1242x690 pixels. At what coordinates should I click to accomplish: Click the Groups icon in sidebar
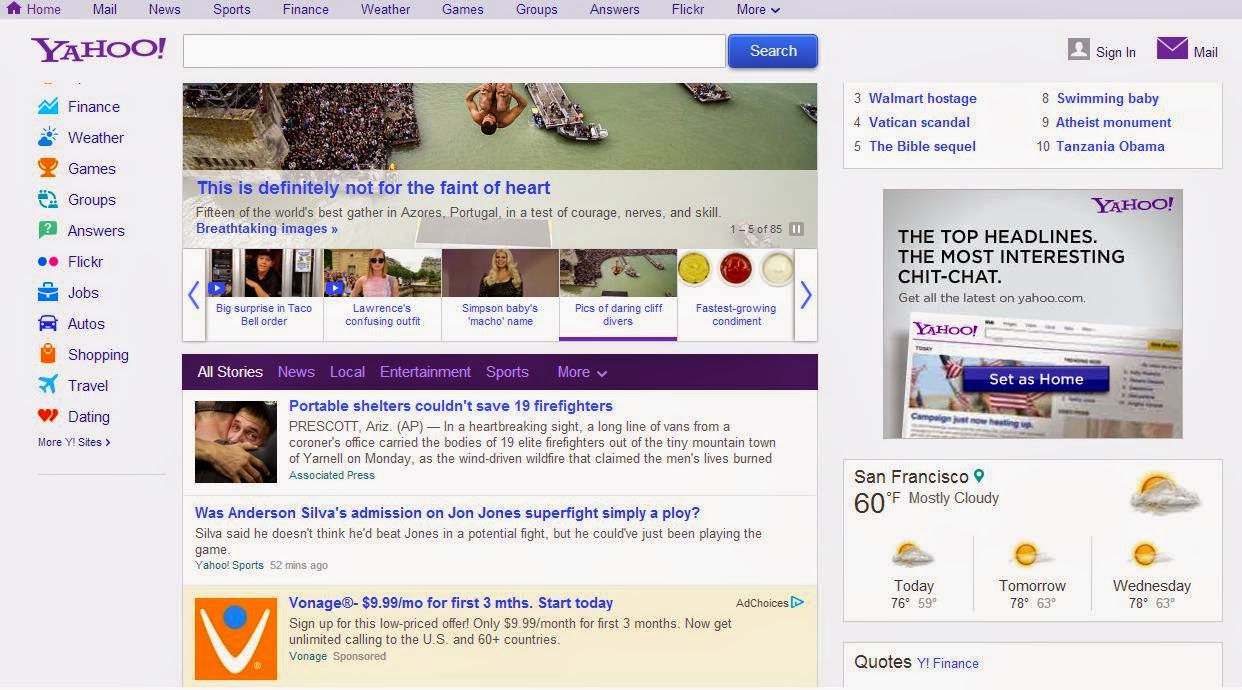48,199
